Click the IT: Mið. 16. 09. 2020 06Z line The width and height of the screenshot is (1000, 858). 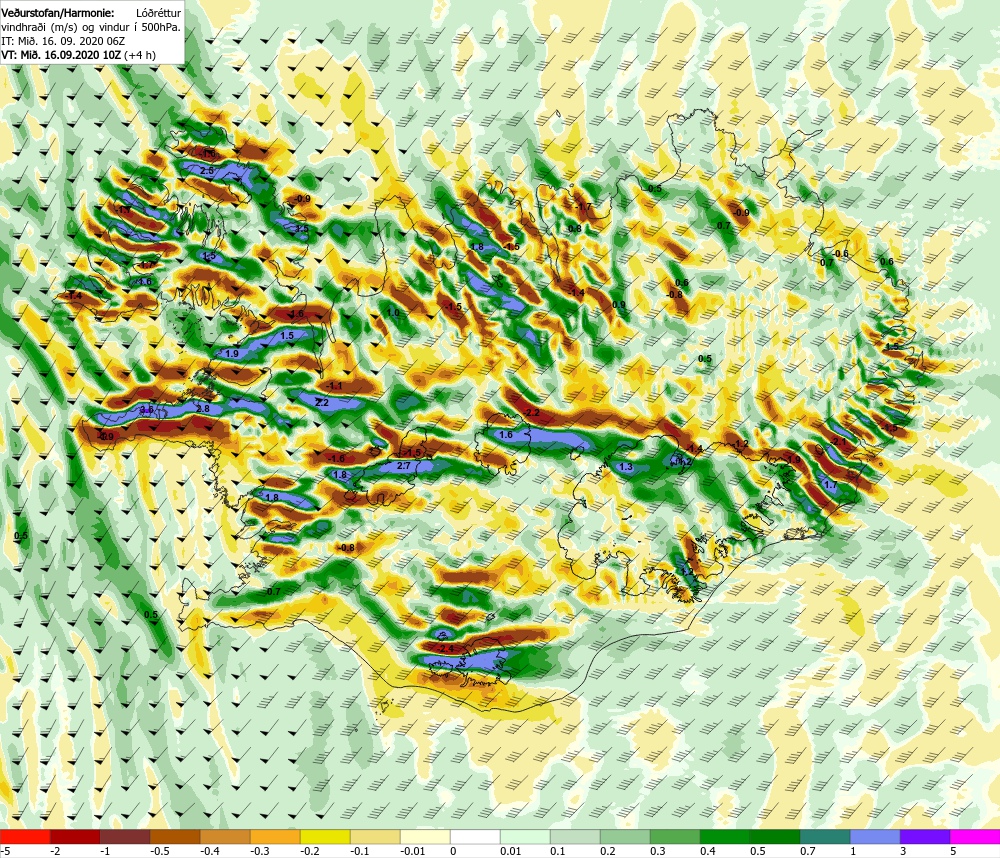[63, 41]
